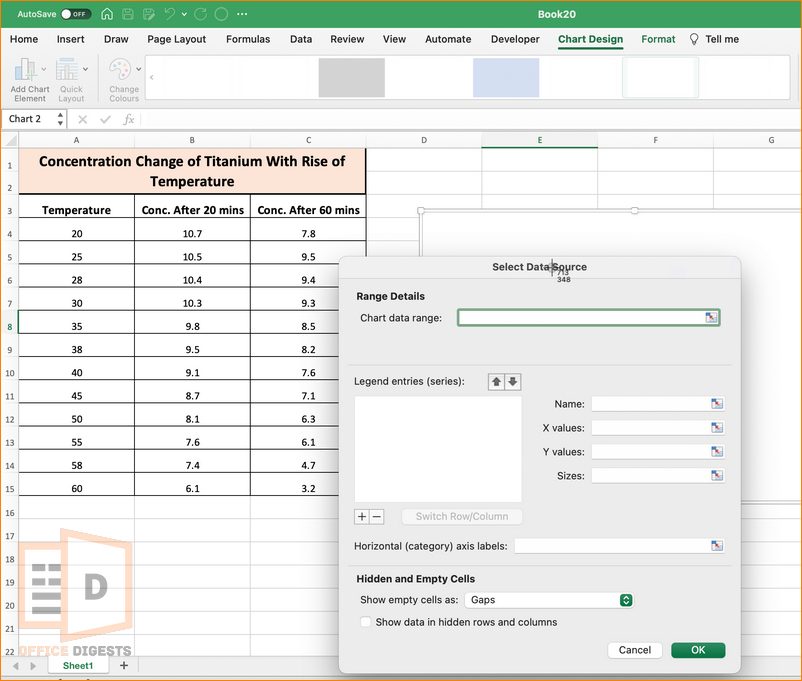Open Quick Layout options
Image resolution: width=802 pixels, height=681 pixels.
pos(71,80)
